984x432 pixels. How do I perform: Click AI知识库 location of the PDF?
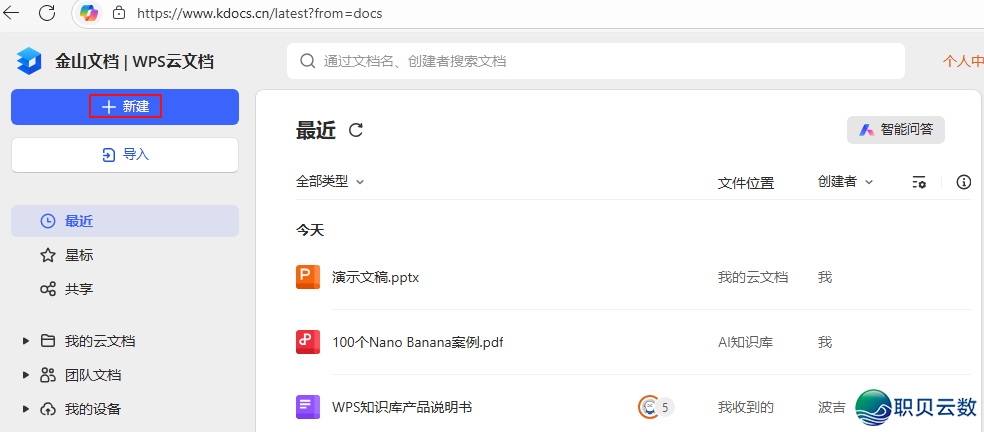pyautogui.click(x=746, y=342)
